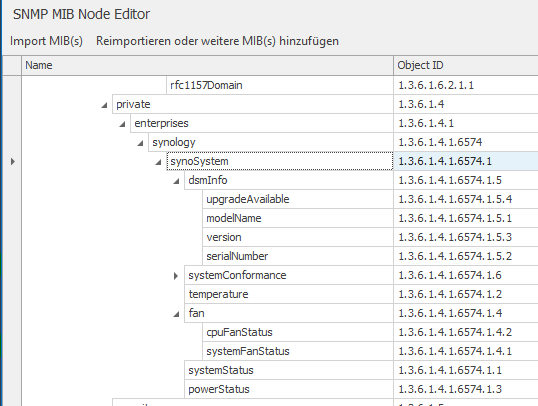
Task: Select the systemFanStatus node
Action: [298, 351]
